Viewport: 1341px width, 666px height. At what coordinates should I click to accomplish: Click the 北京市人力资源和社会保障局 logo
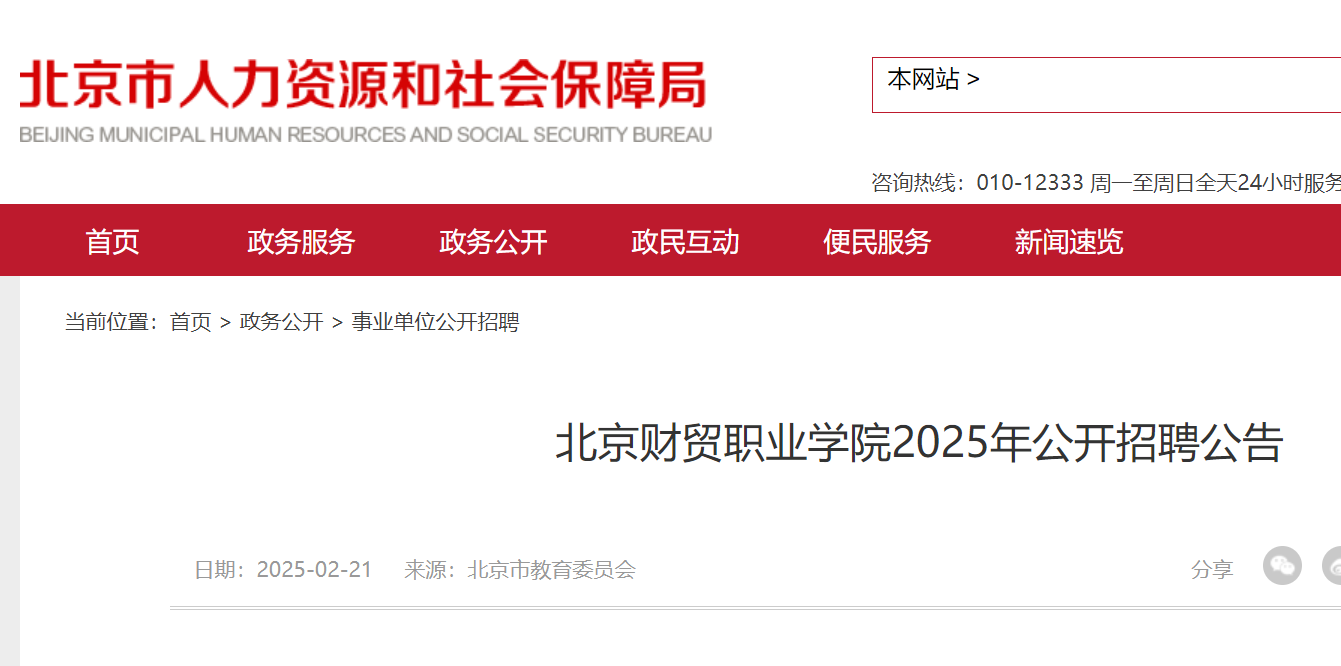click(363, 85)
